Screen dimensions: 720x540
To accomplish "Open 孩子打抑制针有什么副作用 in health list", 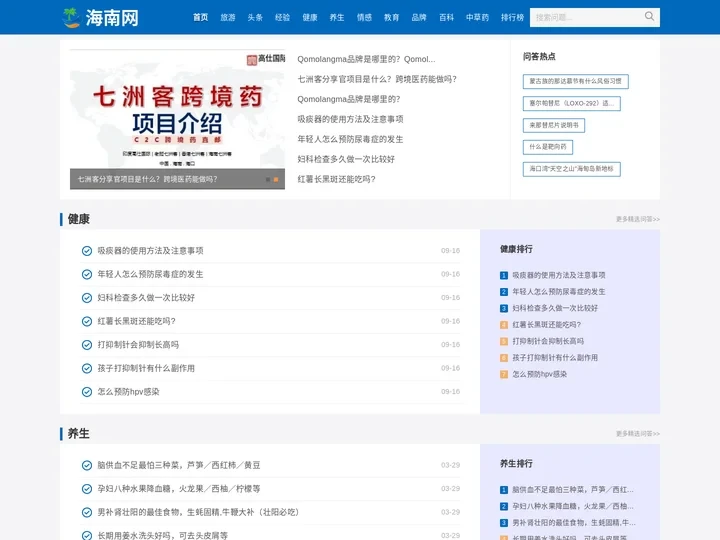I will (146, 368).
